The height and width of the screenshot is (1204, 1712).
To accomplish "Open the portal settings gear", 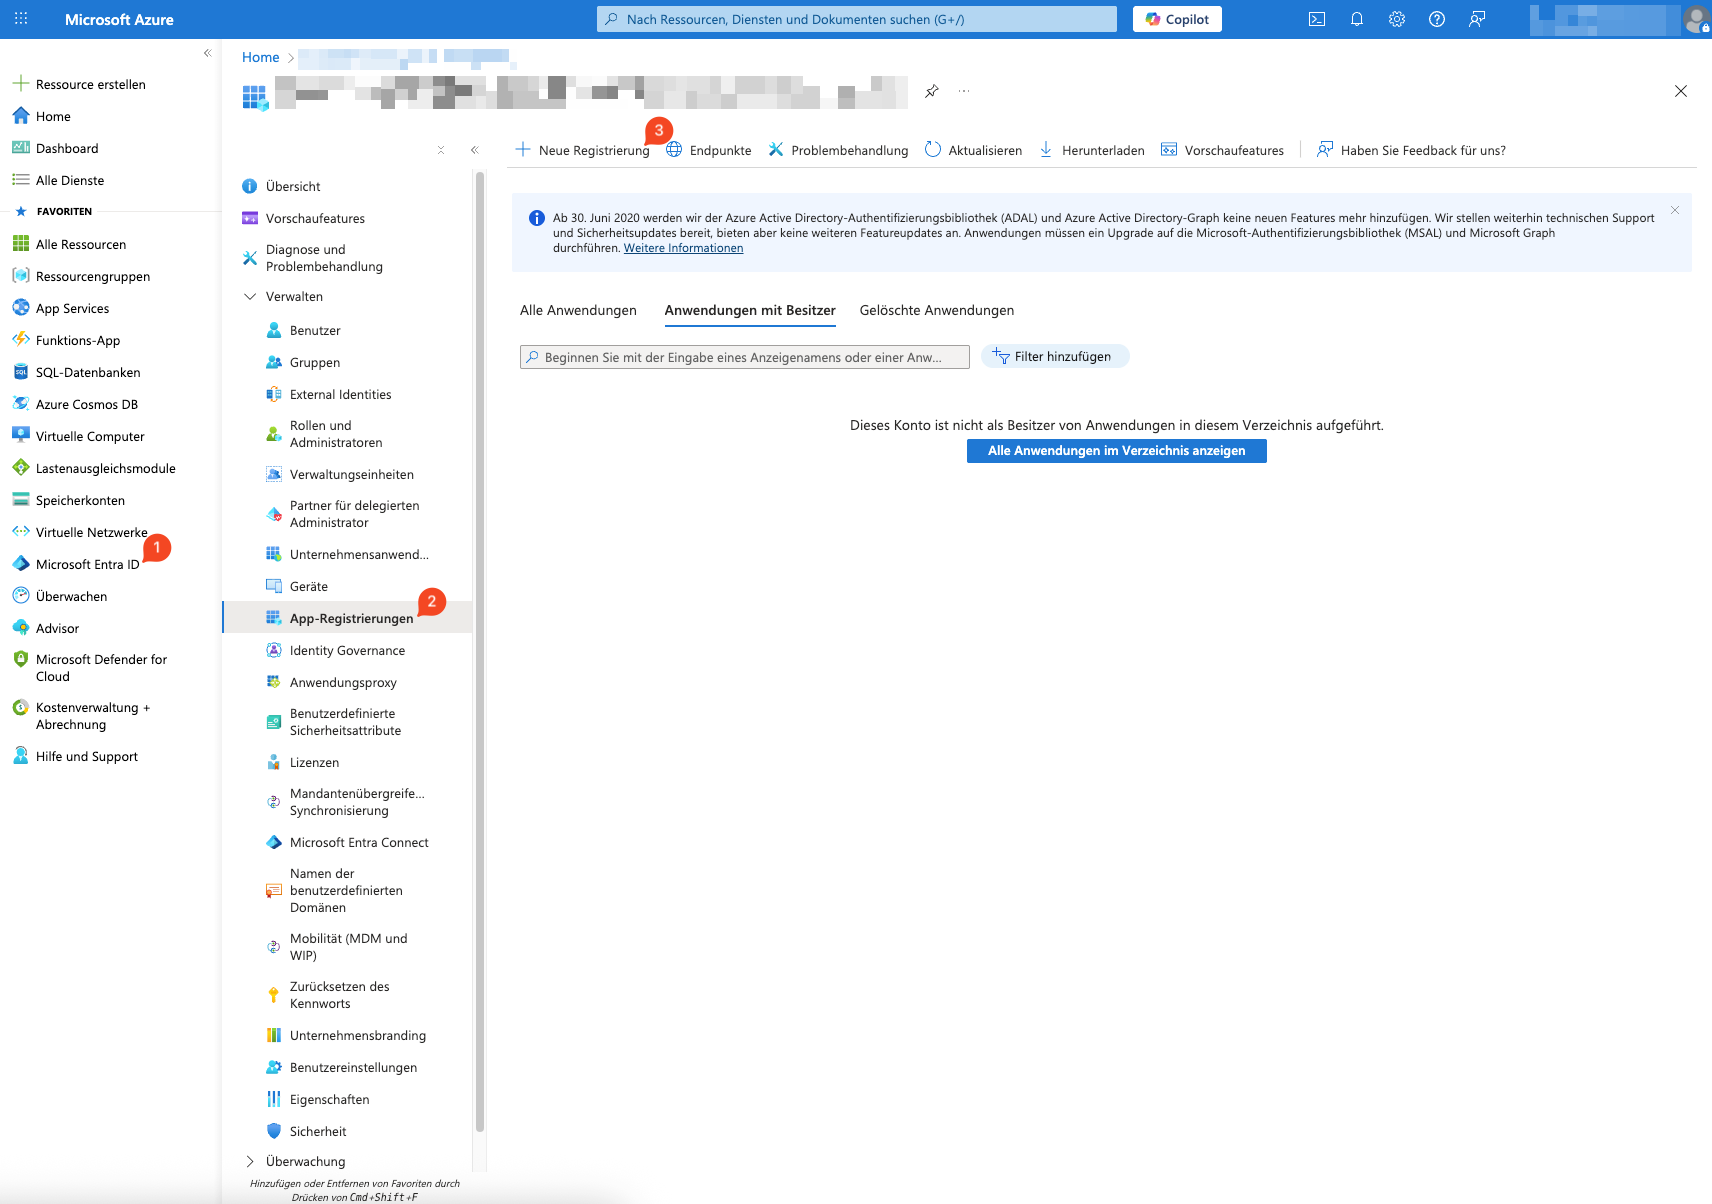I will (1396, 18).
